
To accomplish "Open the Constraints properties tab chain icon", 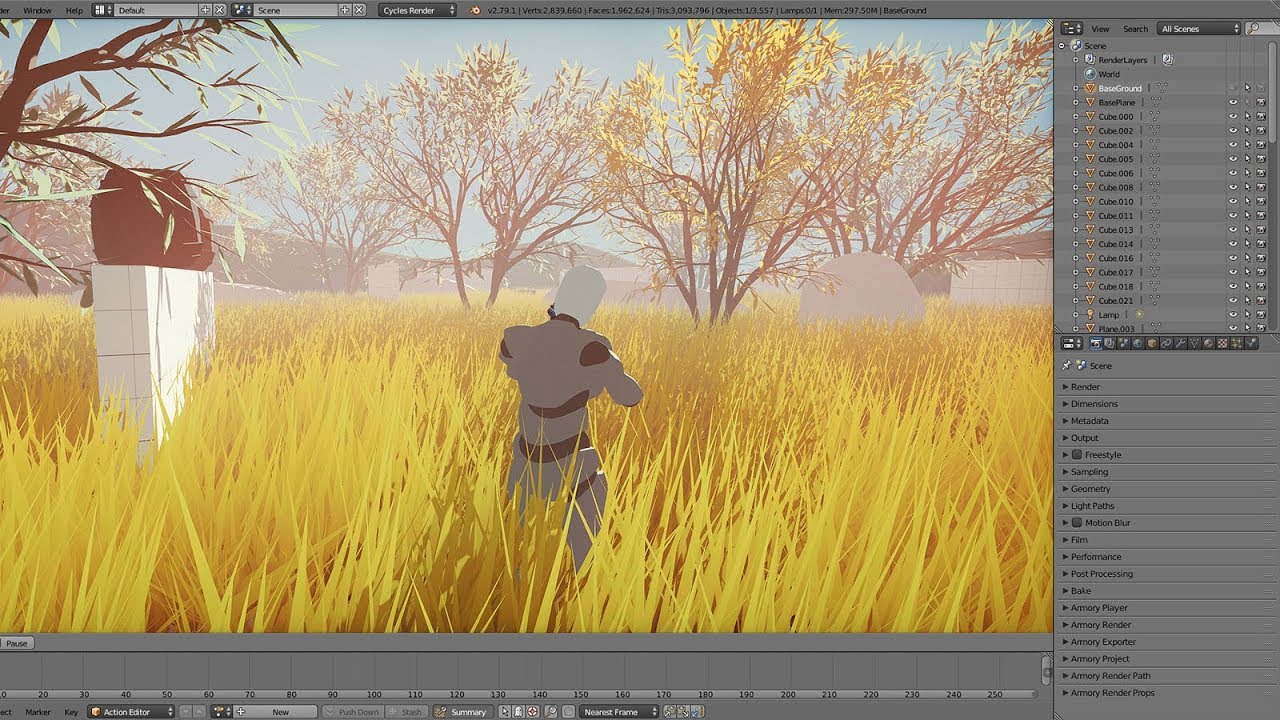I will pos(1166,343).
